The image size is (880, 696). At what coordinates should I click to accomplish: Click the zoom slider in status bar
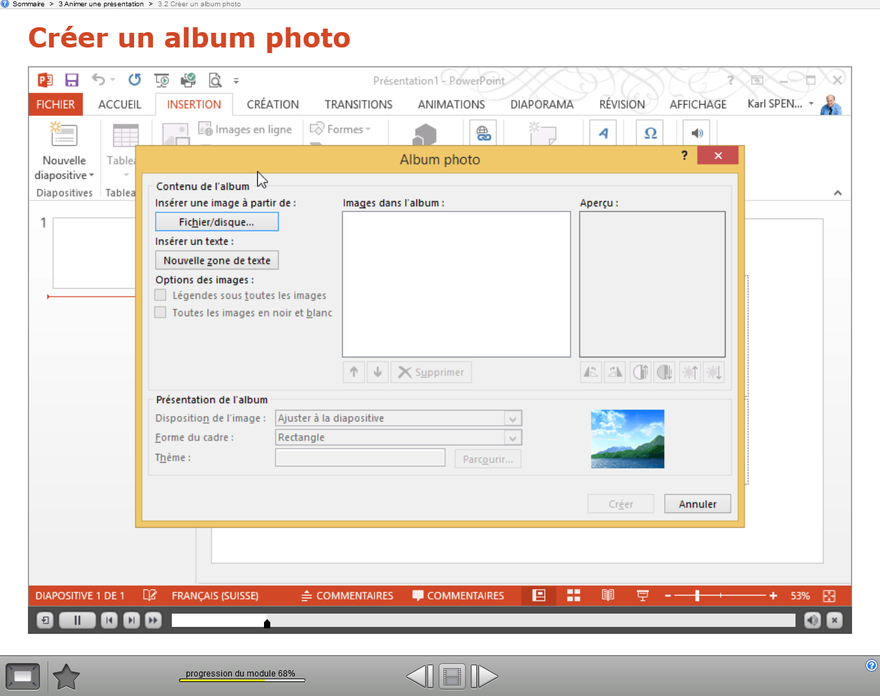point(697,596)
